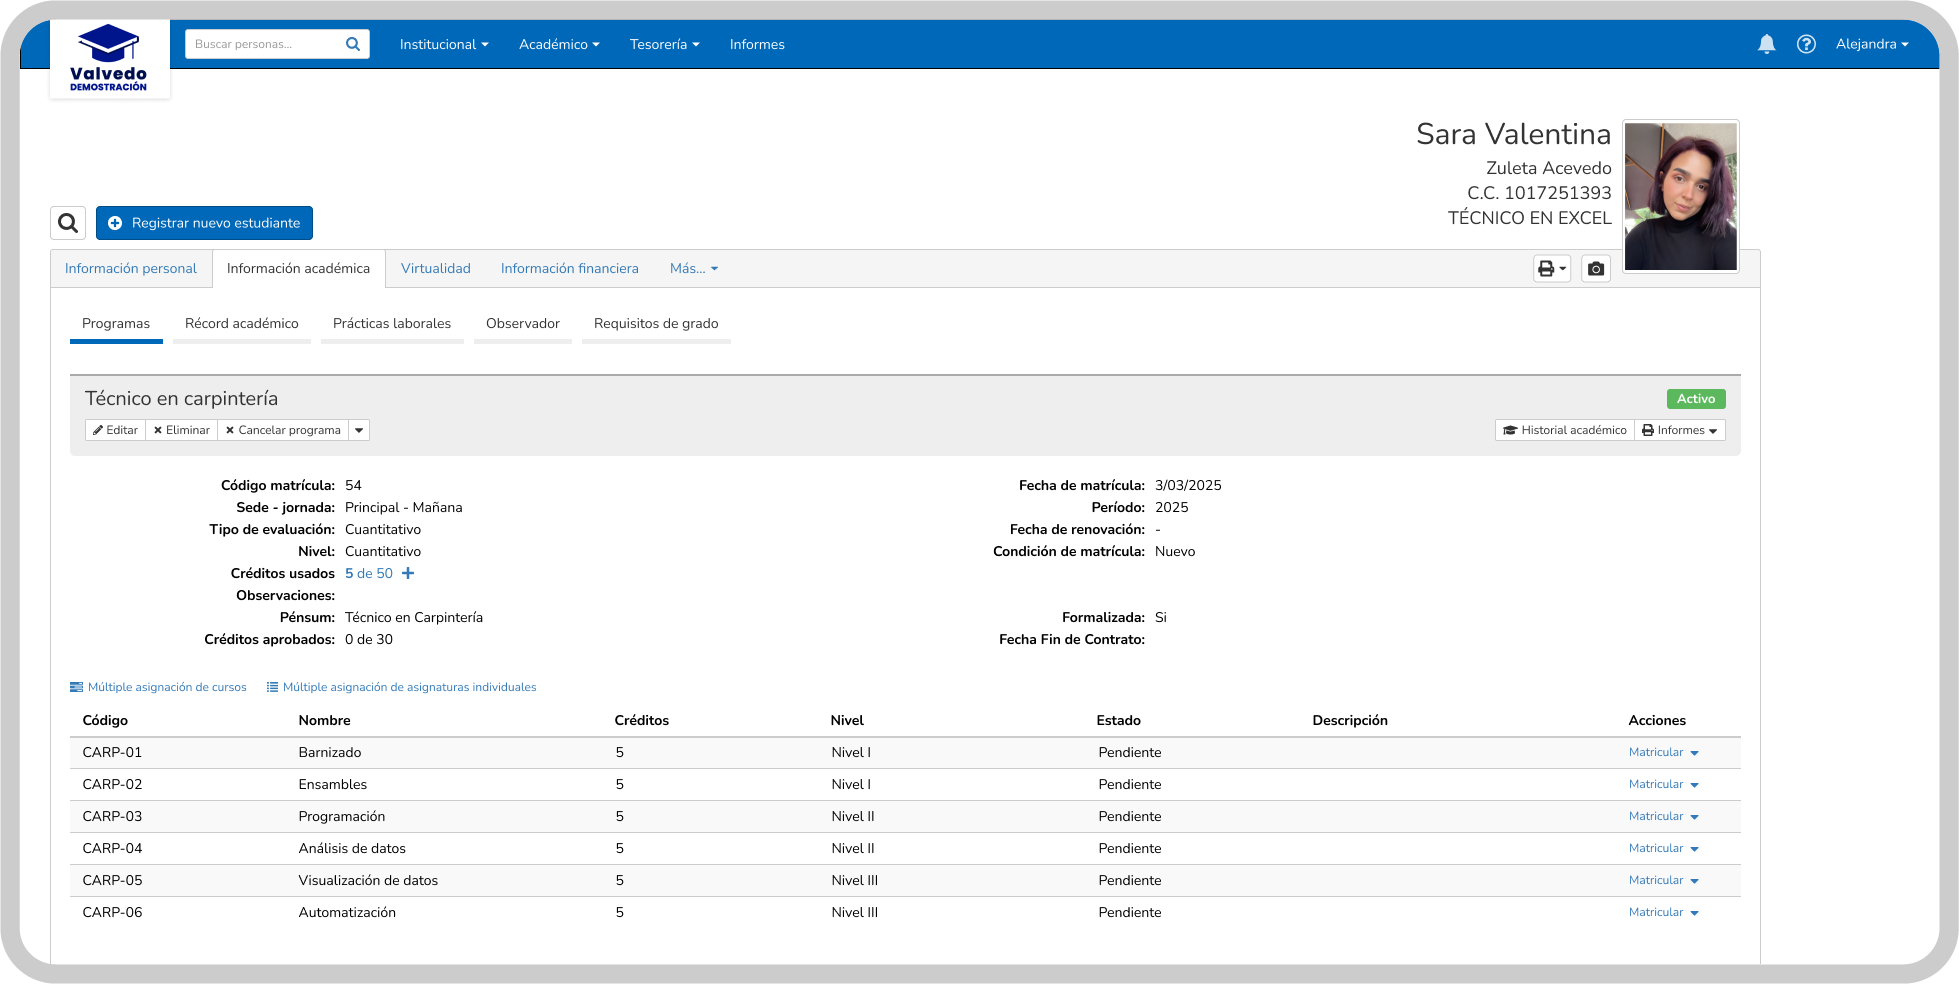Click the camera icon to update photo
Screen dimensions: 1959x984
coord(1596,269)
